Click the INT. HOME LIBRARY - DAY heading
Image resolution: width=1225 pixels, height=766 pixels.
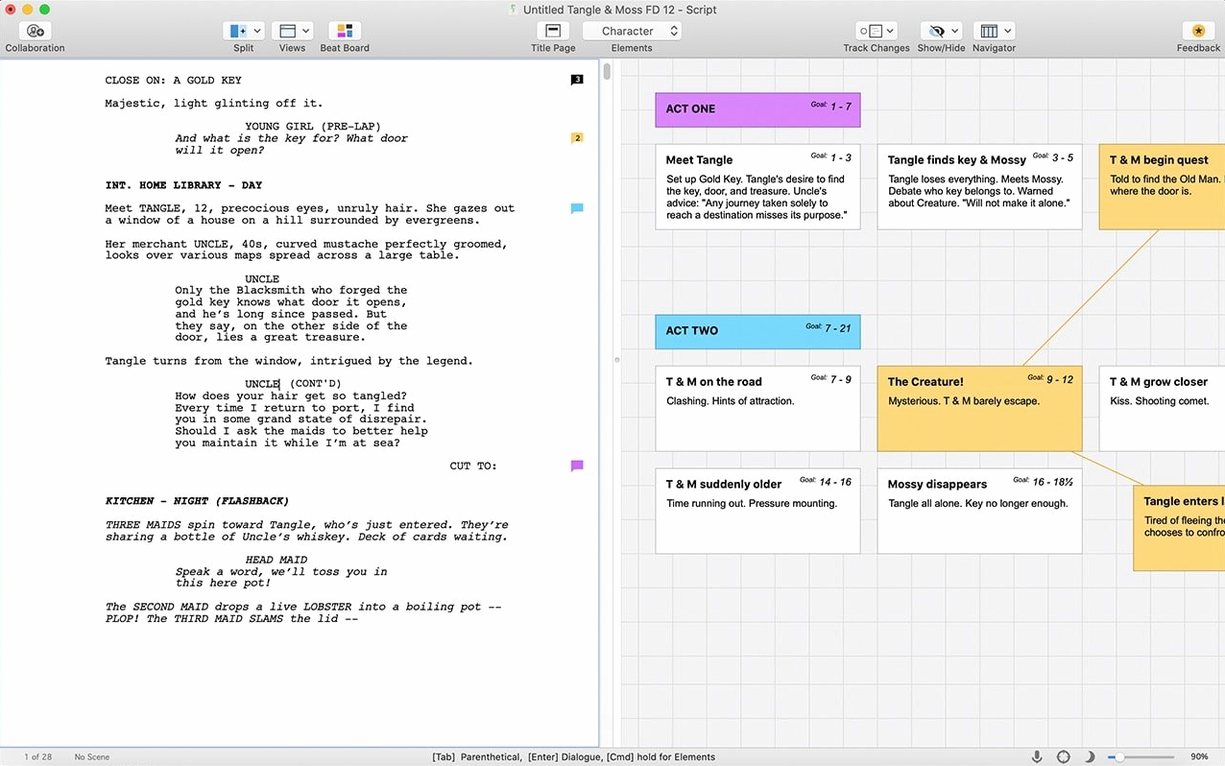point(183,185)
